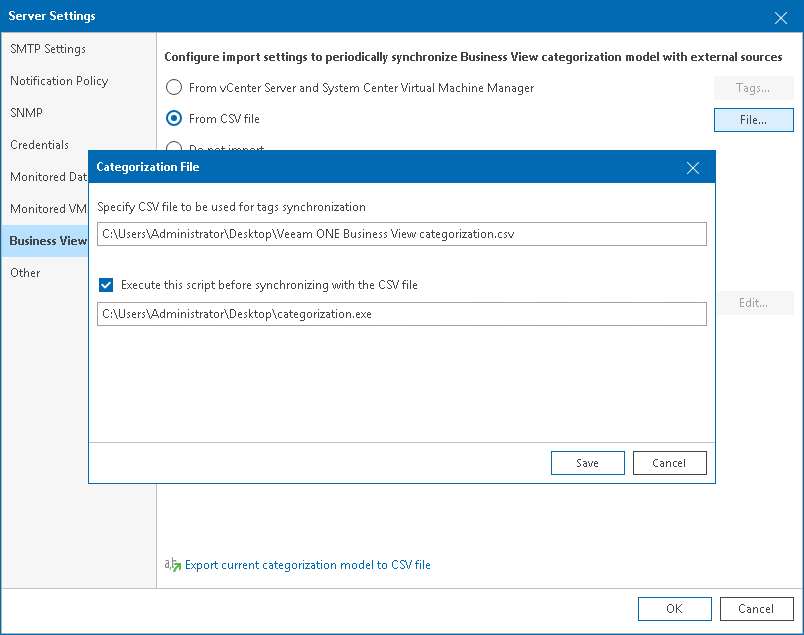Screen dimensions: 804x635
Task: Click the File... button
Action: 753,120
